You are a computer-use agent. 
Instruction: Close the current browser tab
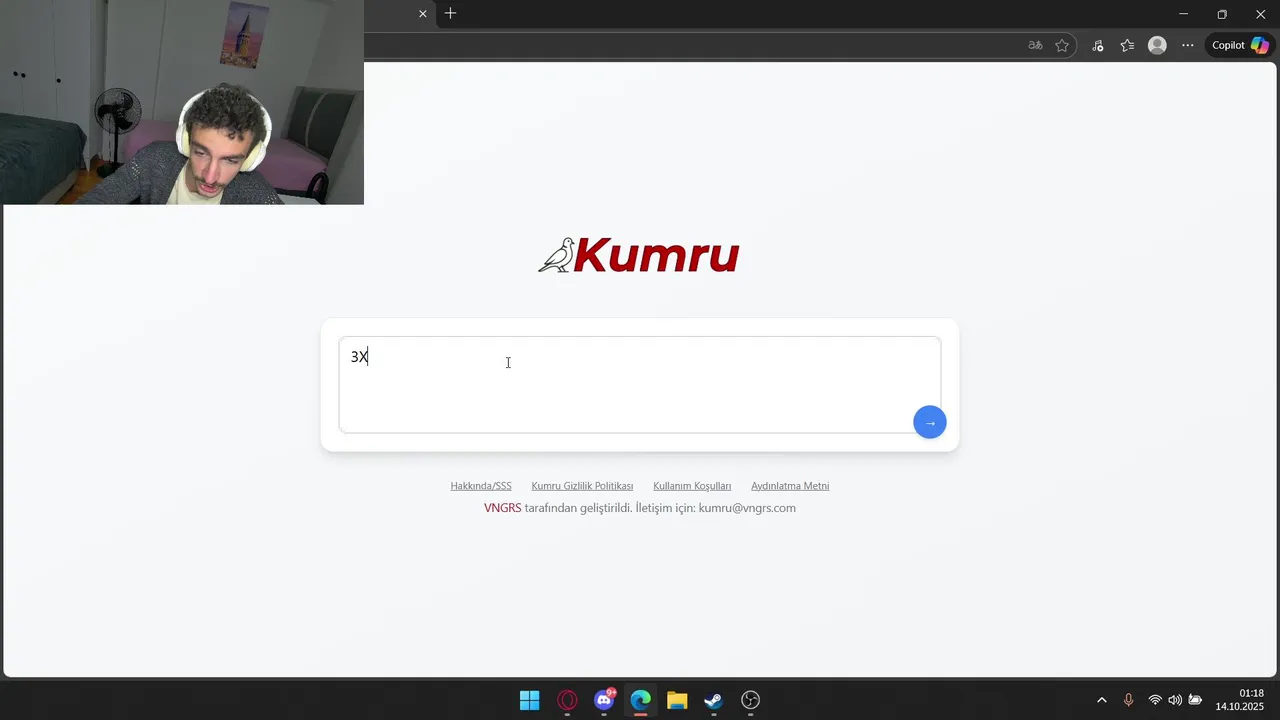point(423,14)
